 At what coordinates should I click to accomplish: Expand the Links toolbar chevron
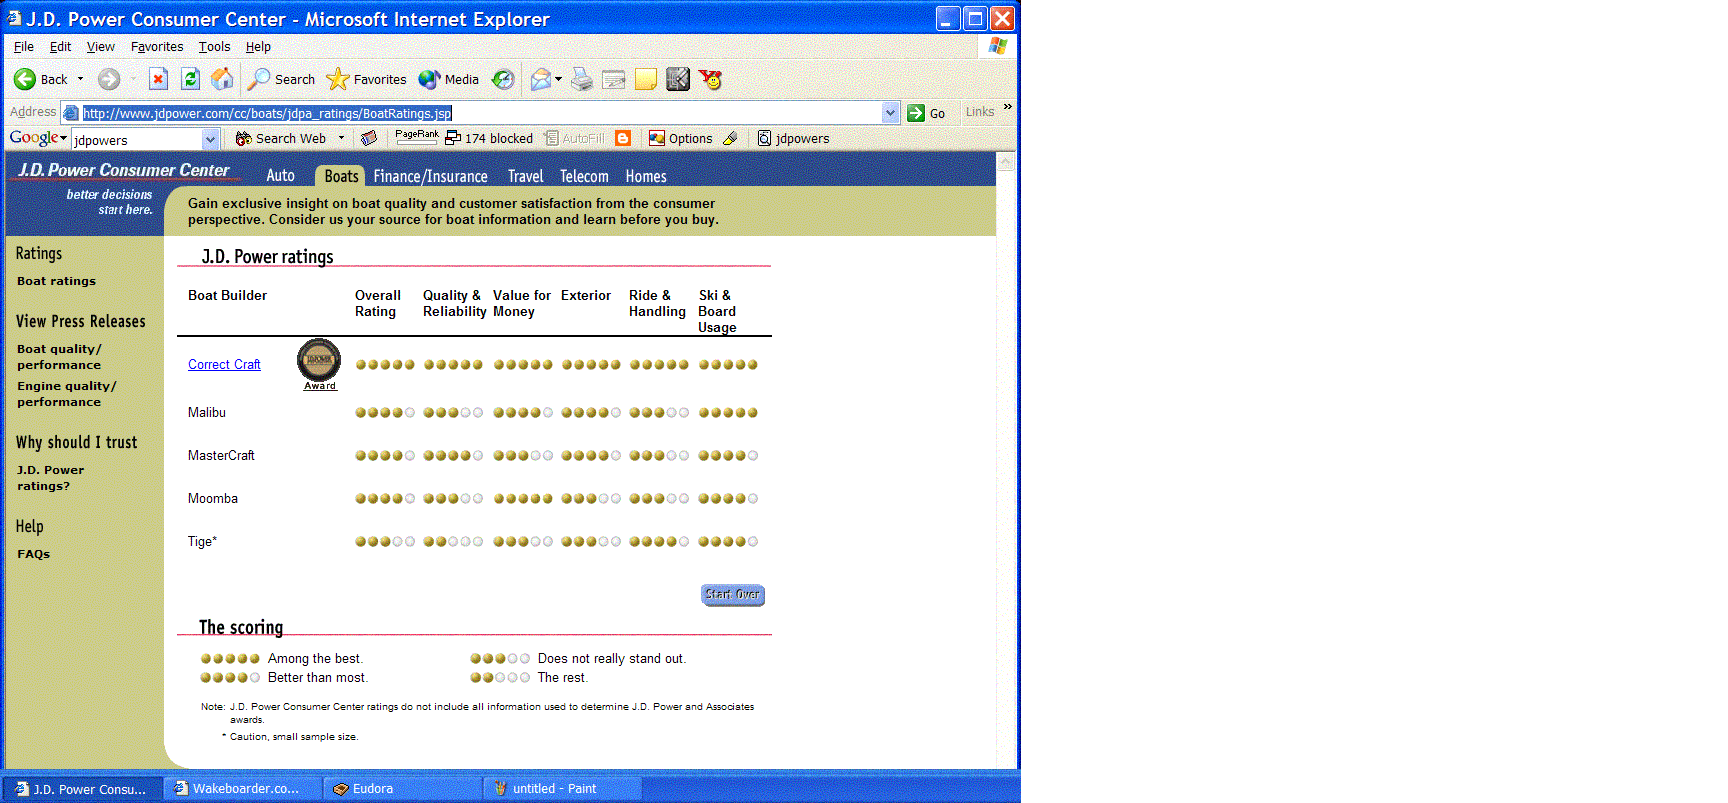(x=1007, y=106)
